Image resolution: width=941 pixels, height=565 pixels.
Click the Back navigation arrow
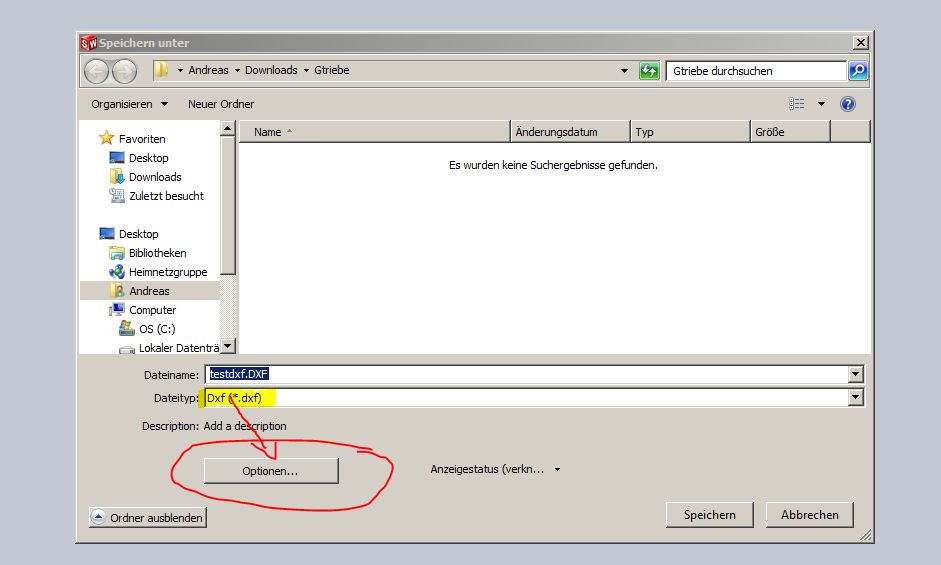coord(96,71)
